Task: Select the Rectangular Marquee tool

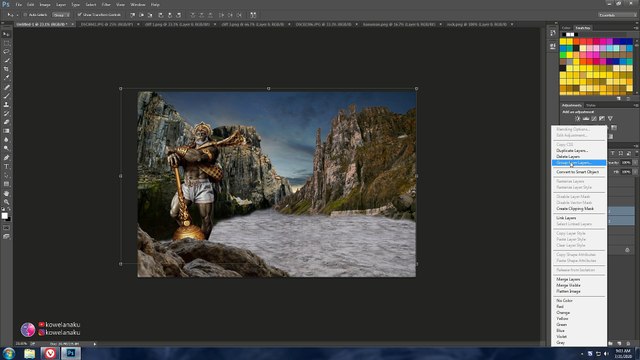Action: pyautogui.click(x=6, y=43)
